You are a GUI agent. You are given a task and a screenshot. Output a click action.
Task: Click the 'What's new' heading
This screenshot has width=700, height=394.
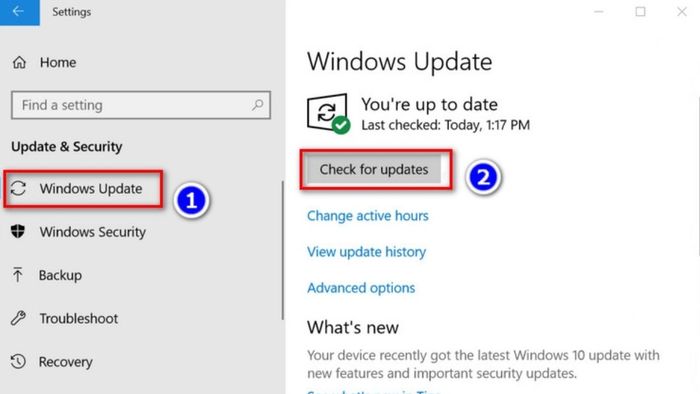point(353,328)
